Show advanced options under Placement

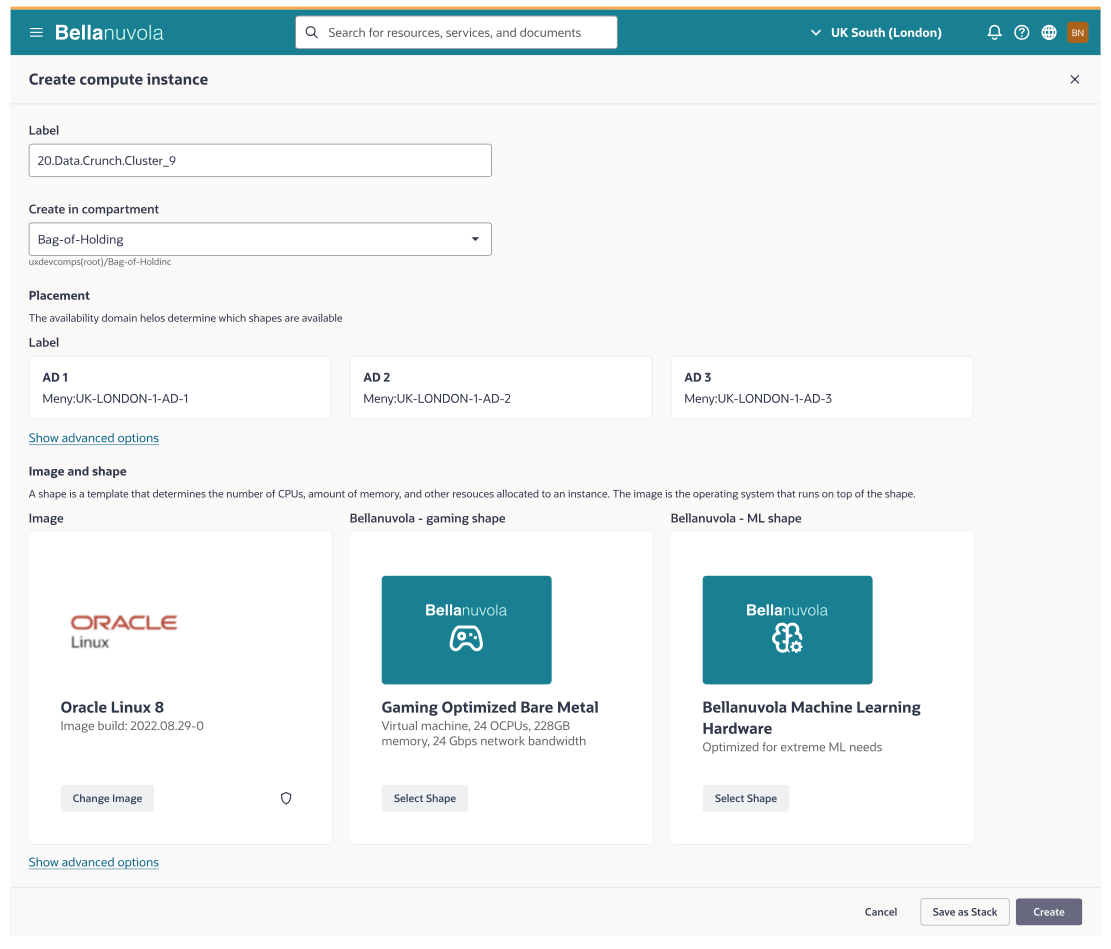93,438
